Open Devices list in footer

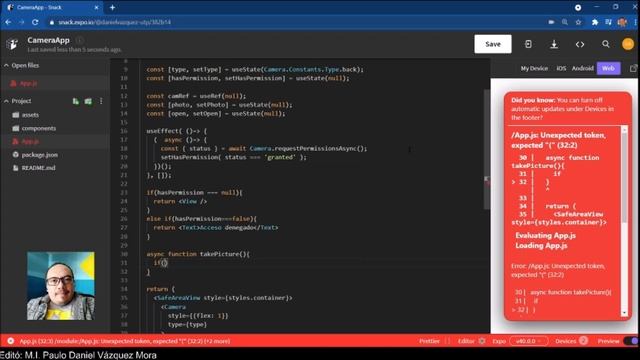(571, 341)
